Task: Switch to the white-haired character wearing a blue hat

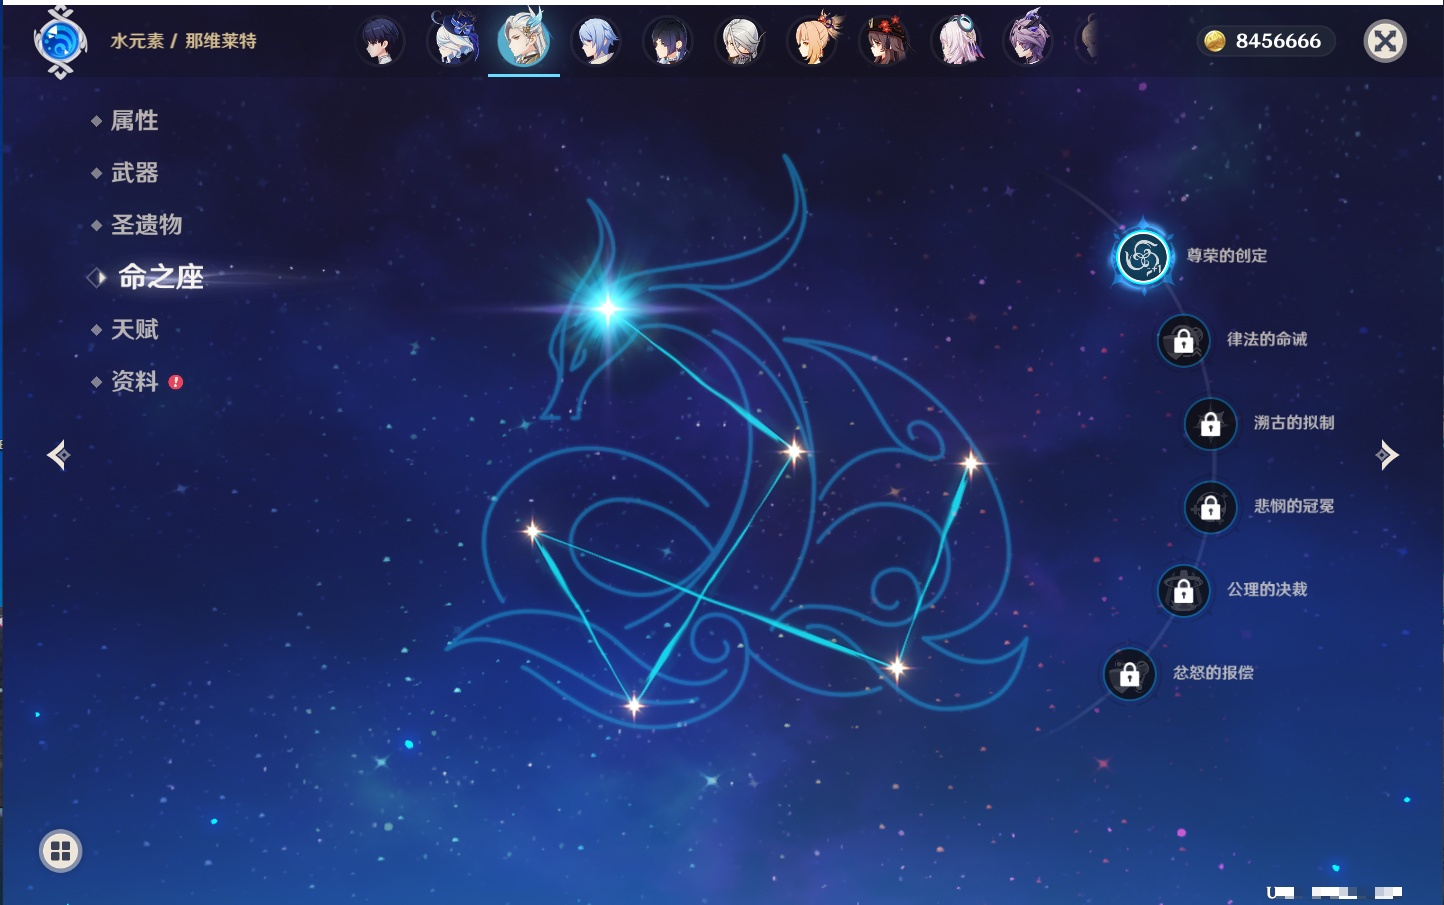Action: click(453, 39)
